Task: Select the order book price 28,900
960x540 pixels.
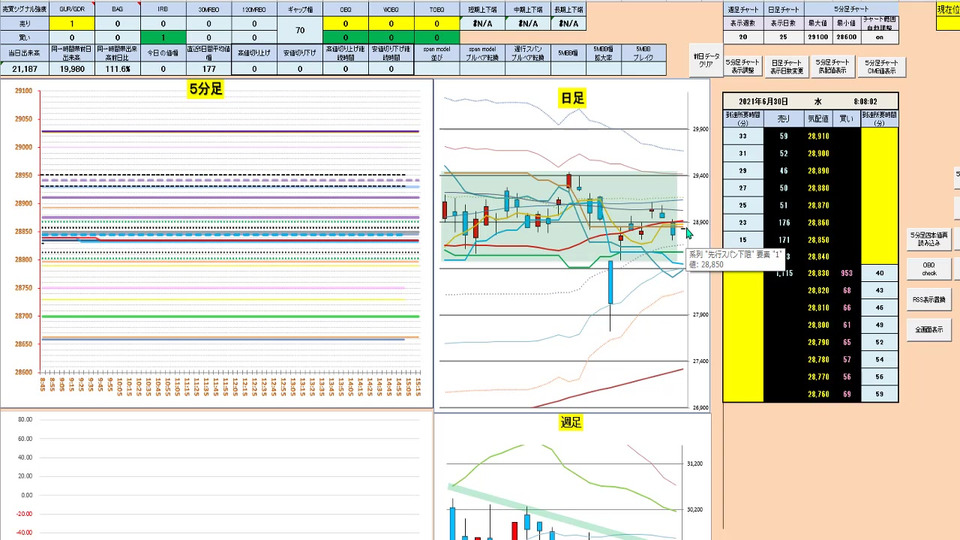Action: click(x=818, y=153)
